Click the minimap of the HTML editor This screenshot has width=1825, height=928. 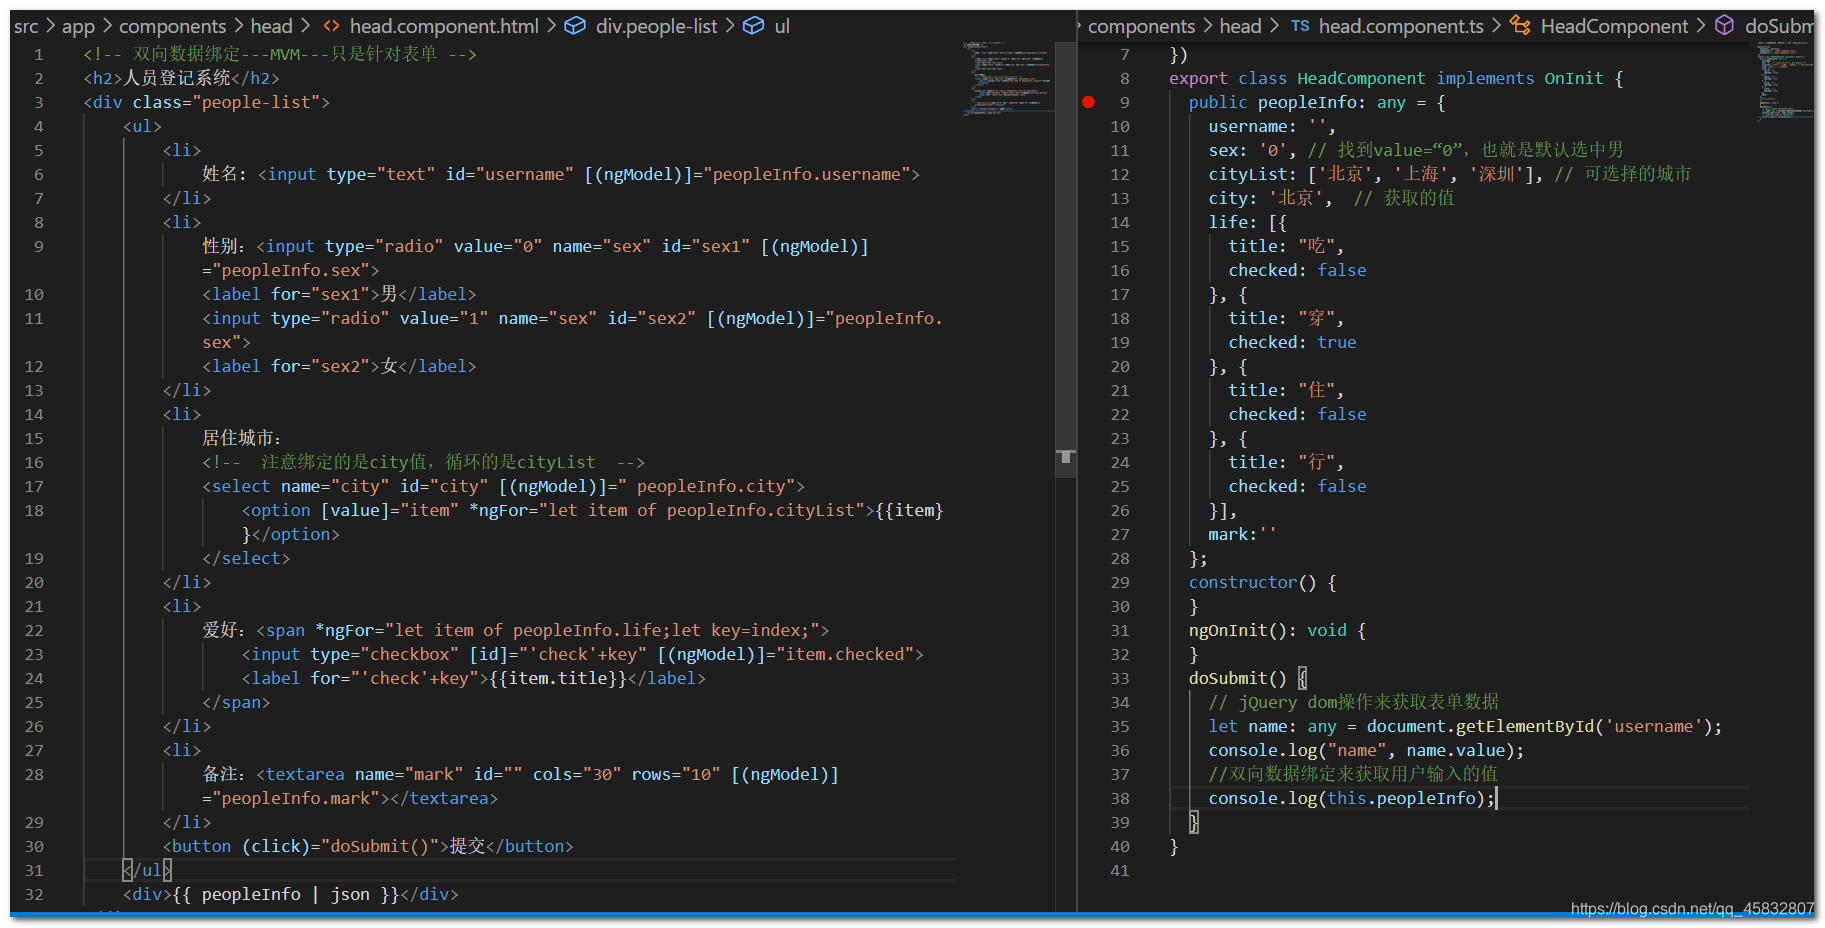(1008, 78)
